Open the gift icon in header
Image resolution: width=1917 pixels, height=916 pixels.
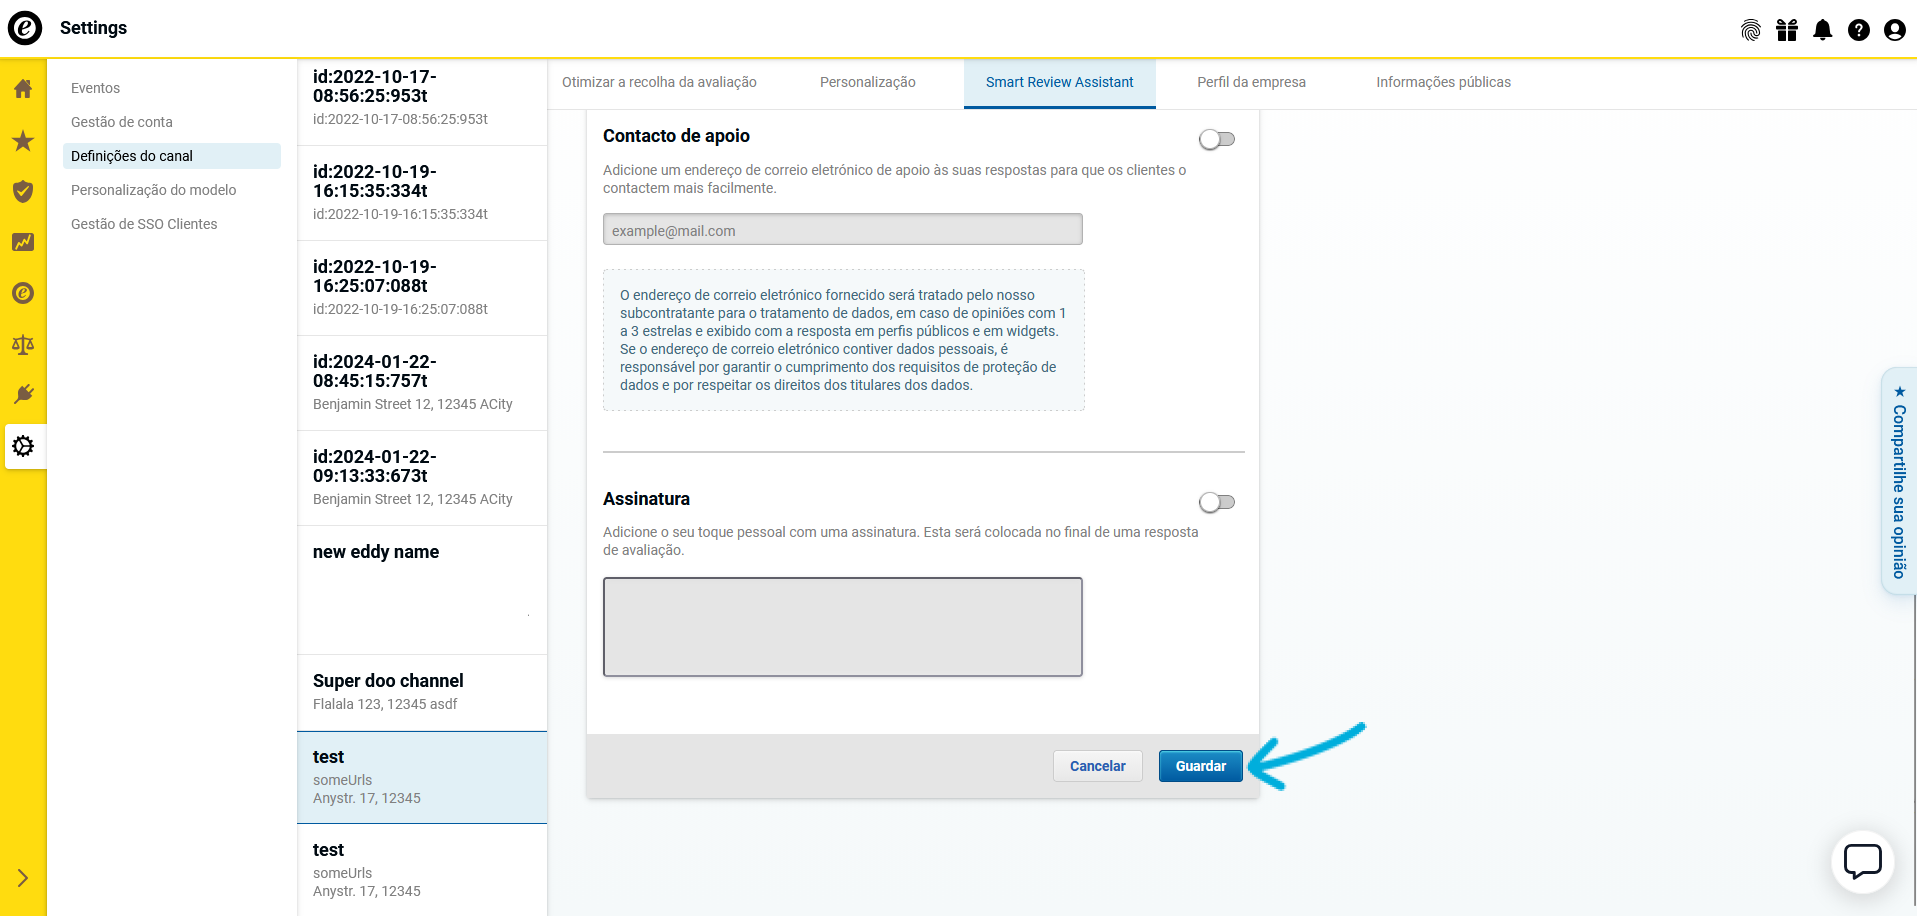[x=1787, y=30]
